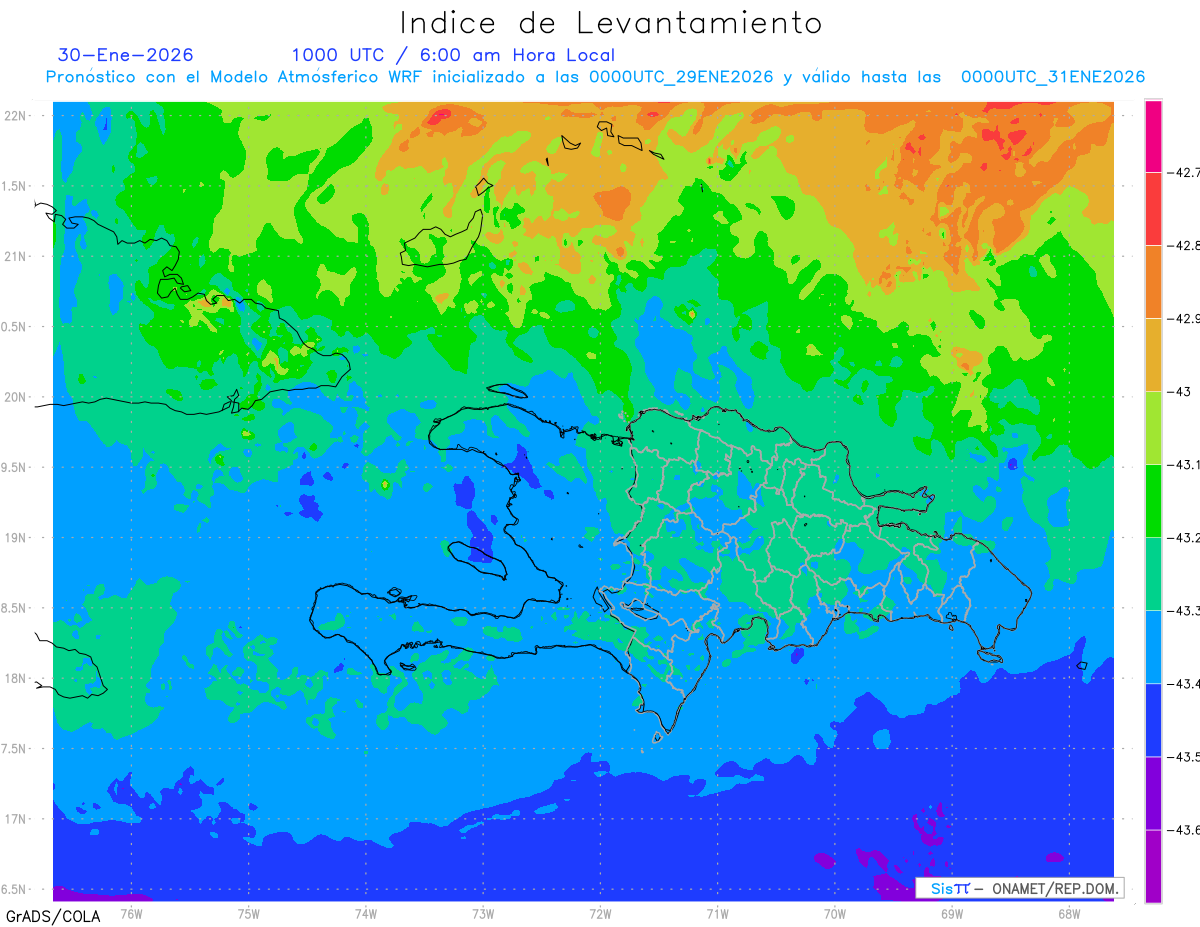Image resolution: width=1200 pixels, height=927 pixels.
Task: Click the amber swatch between -42.9 and -43
Action: click(x=1153, y=354)
